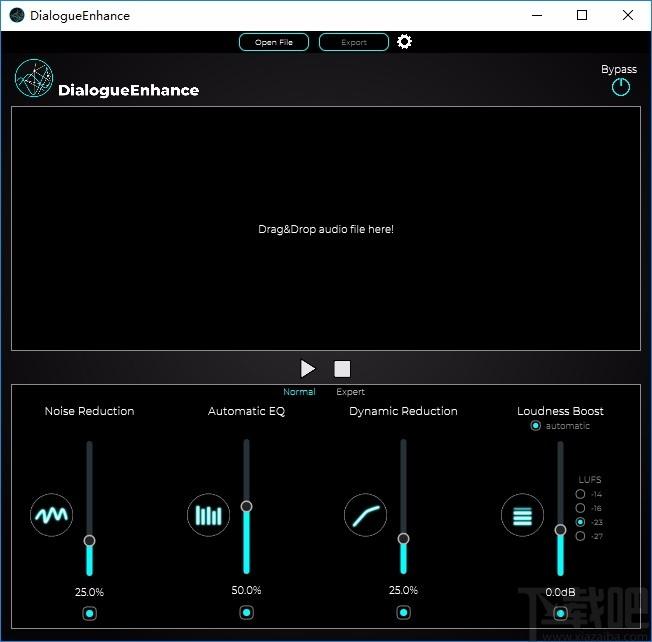652x642 pixels.
Task: Select the -16 LUFS option
Action: [580, 508]
